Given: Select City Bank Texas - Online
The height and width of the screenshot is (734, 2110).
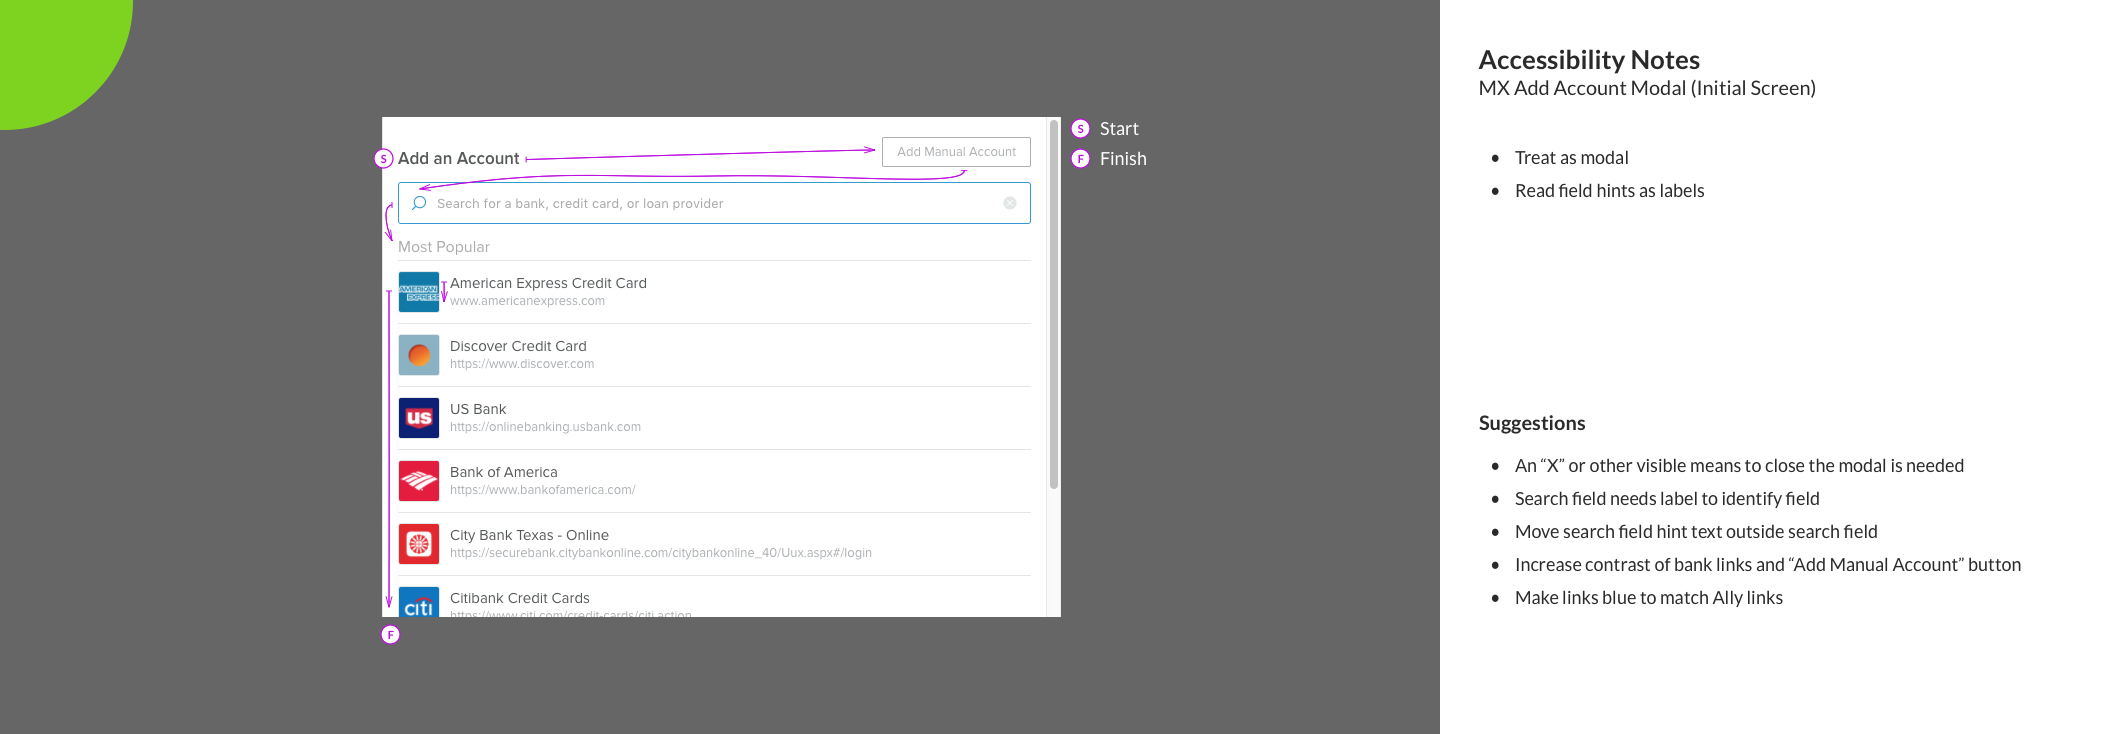Looking at the screenshot, I should click(x=529, y=535).
